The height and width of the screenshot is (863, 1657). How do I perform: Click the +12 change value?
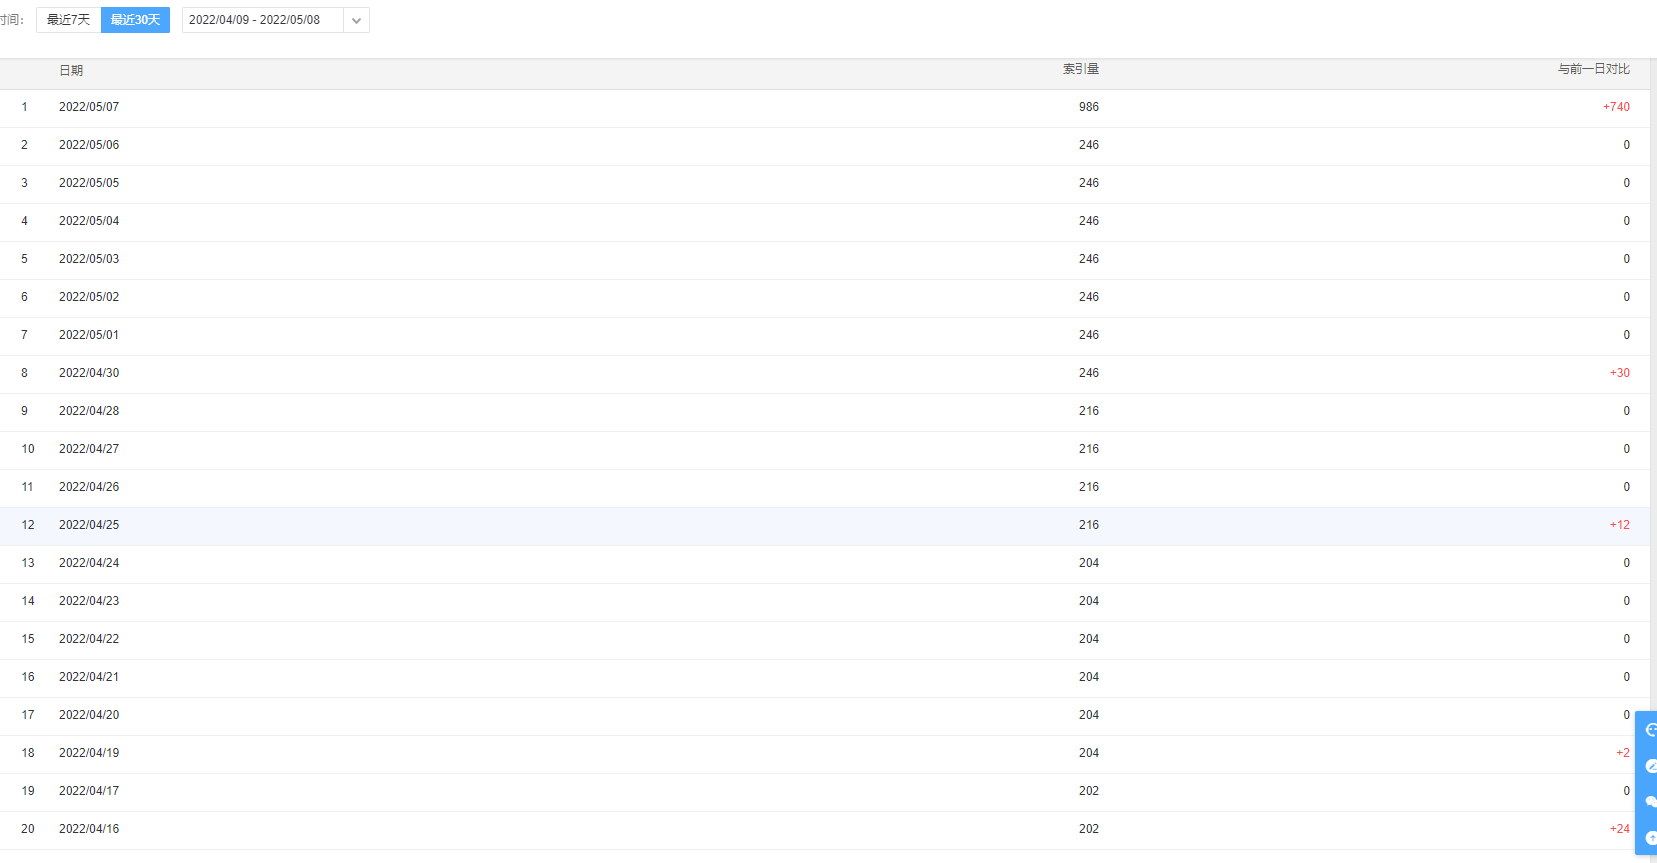1619,525
